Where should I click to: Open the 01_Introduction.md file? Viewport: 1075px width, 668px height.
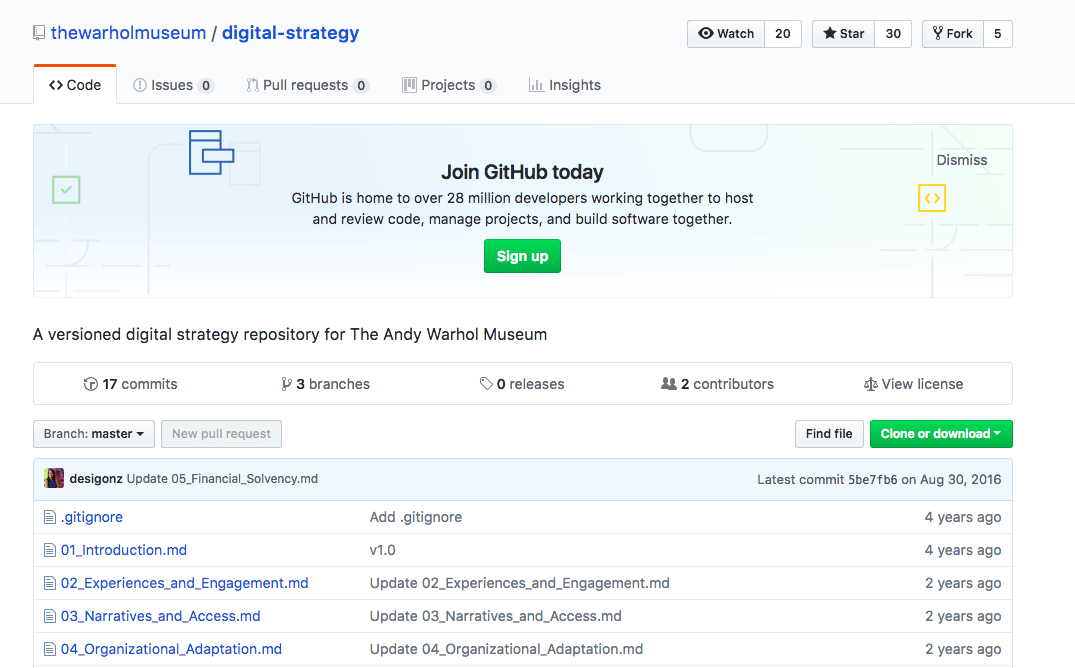[124, 550]
